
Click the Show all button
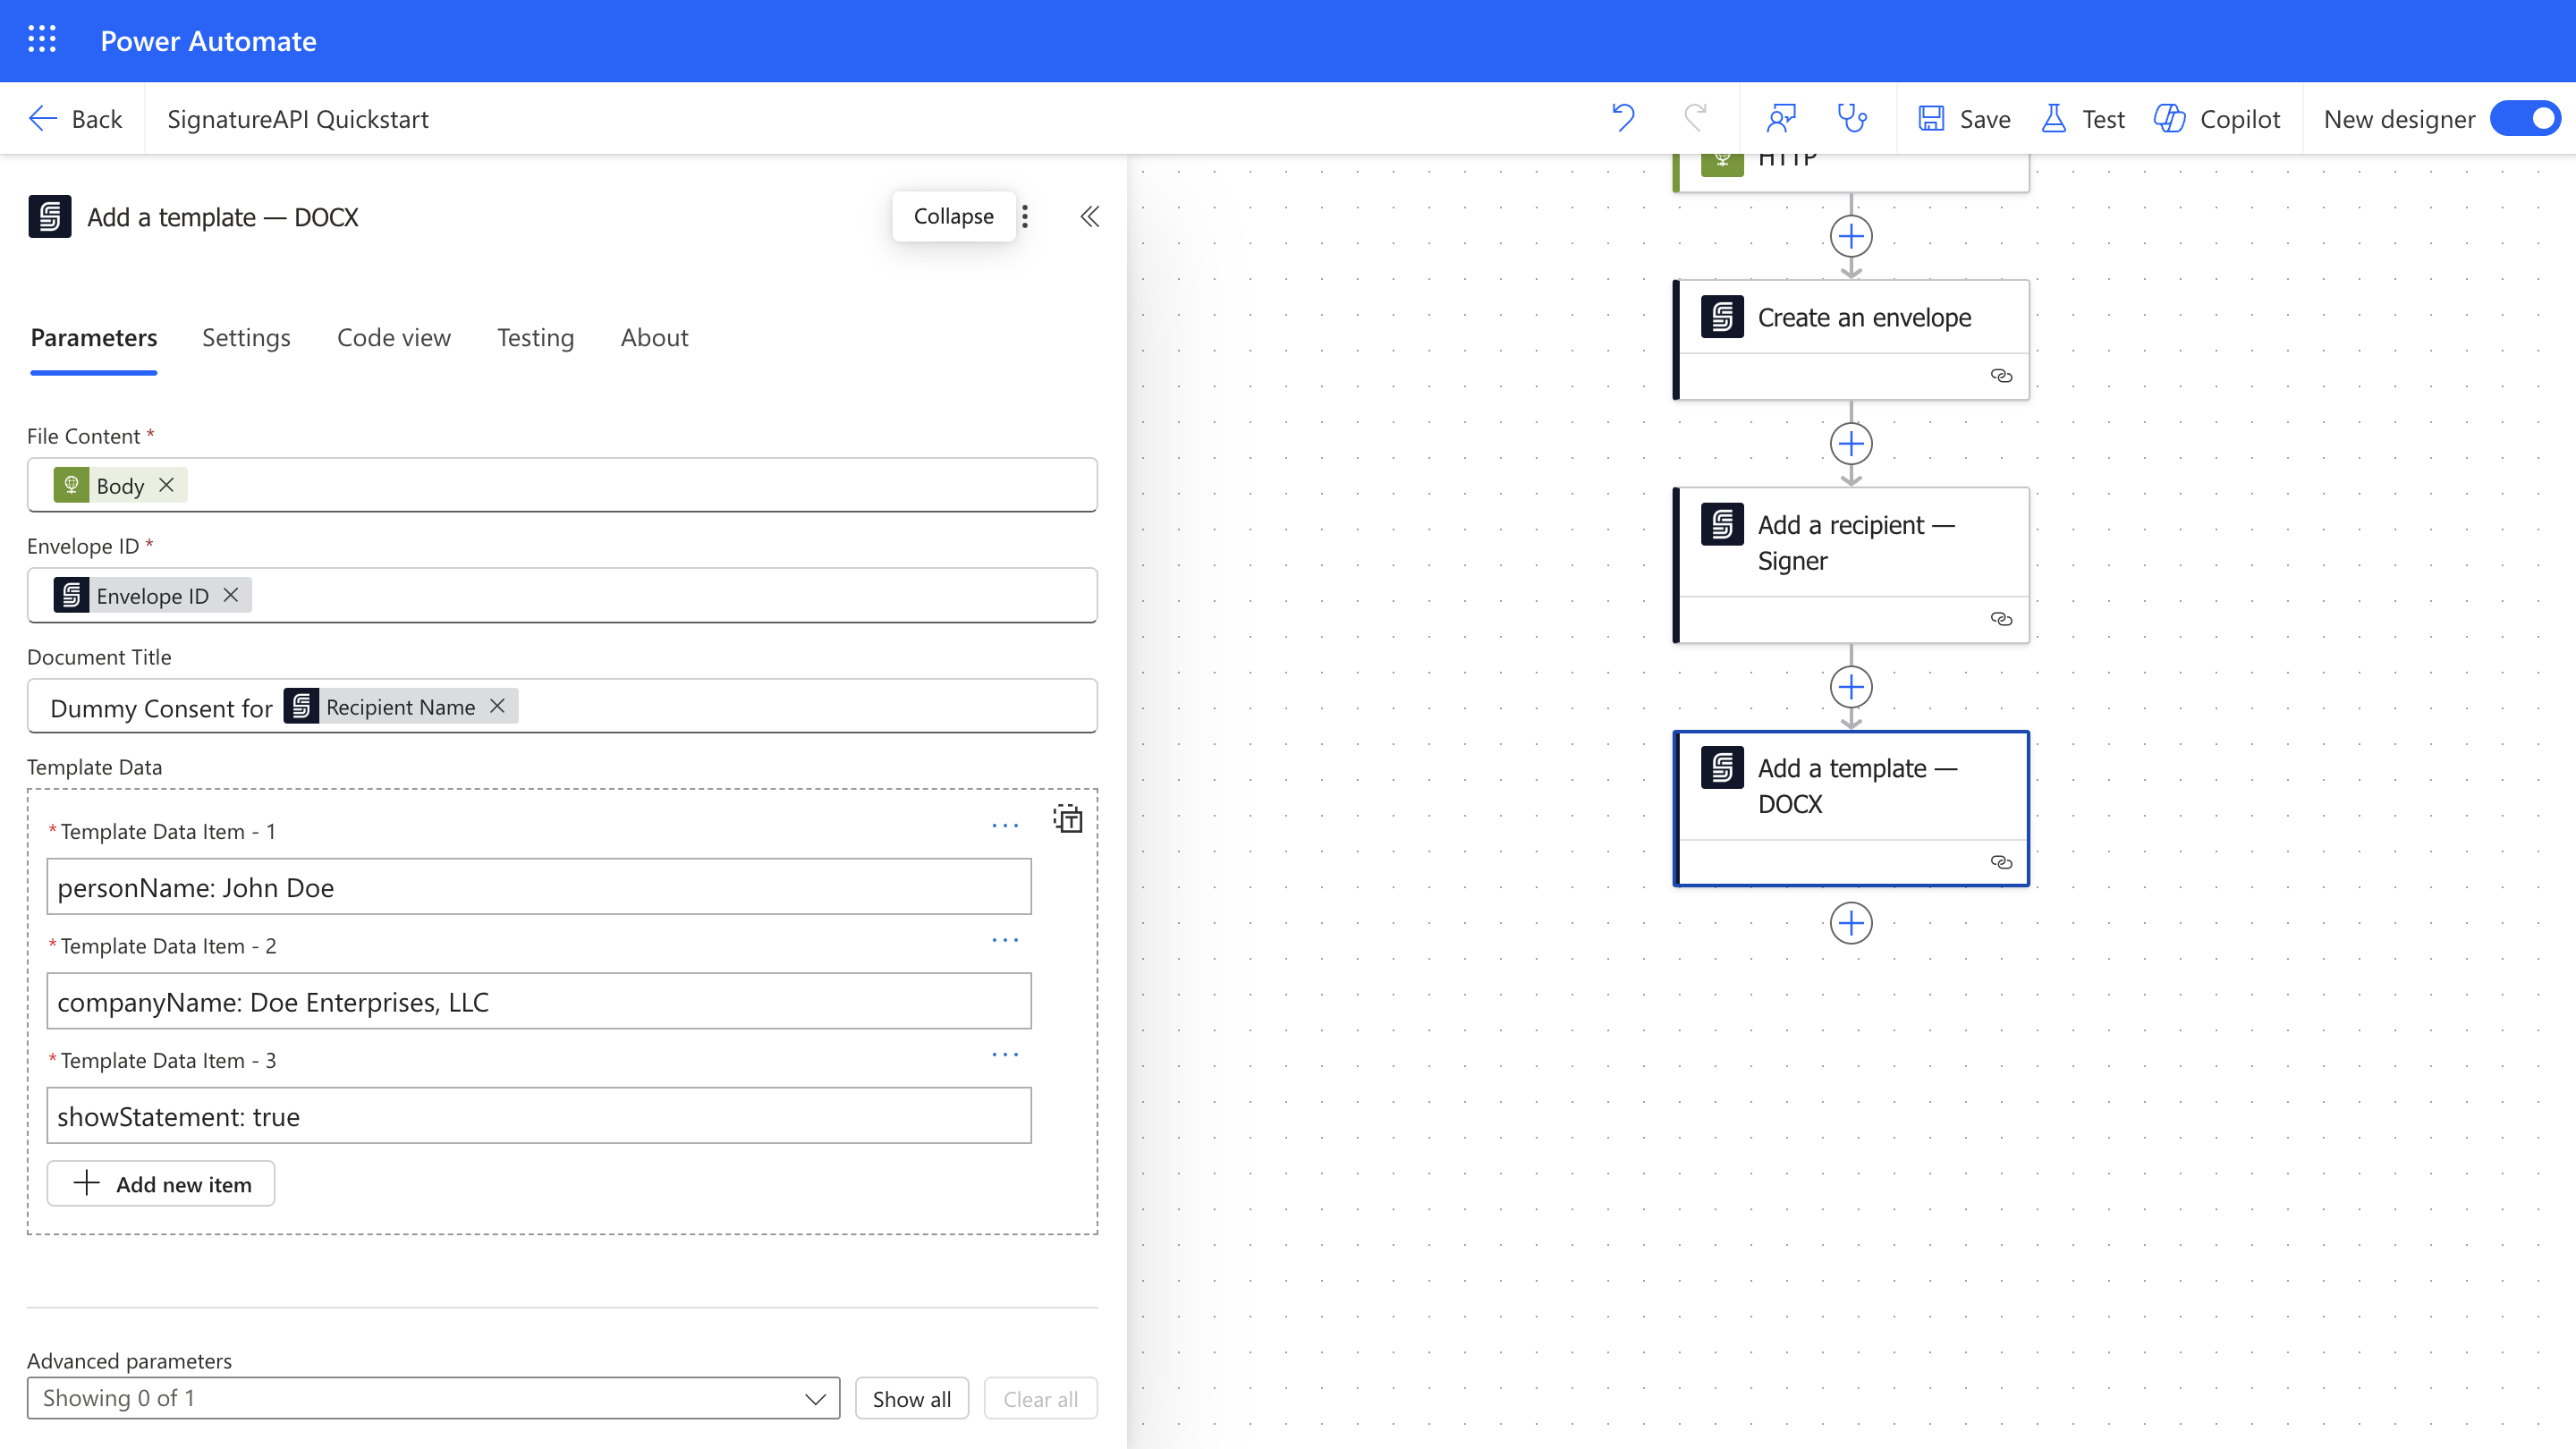tap(911, 1399)
